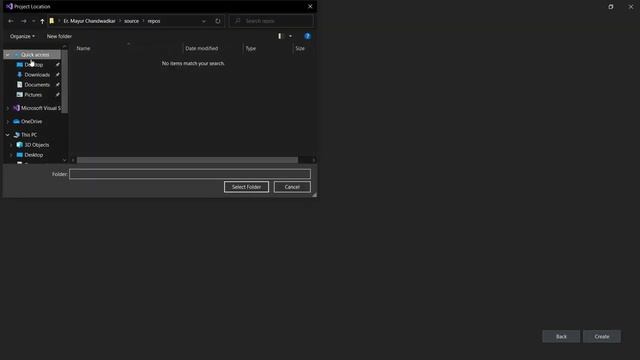Select 'source' breadcrumb segment
Screen dimensions: 640x360
pyautogui.click(x=131, y=21)
